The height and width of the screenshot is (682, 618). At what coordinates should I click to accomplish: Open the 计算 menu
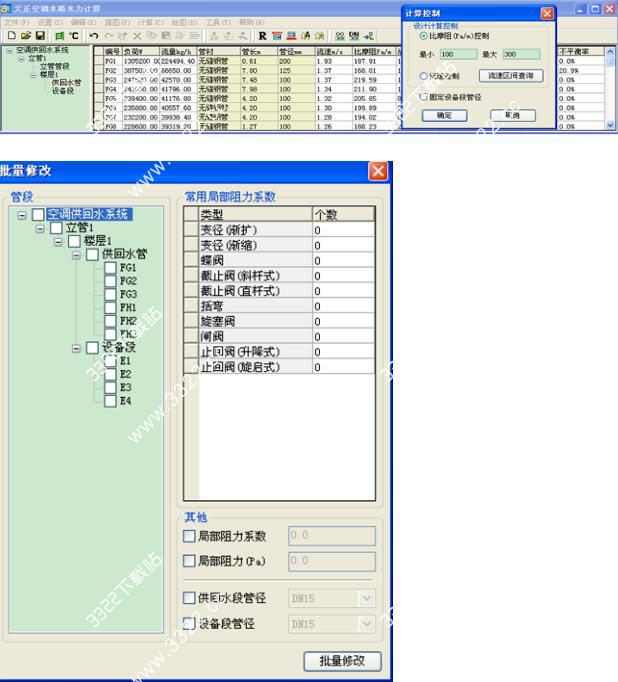151,22
